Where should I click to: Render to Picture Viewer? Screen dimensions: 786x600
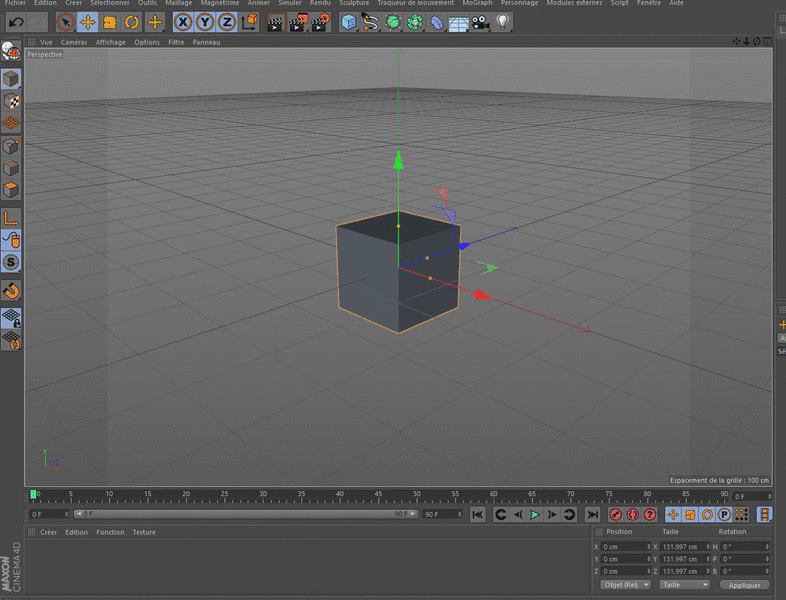[298, 23]
